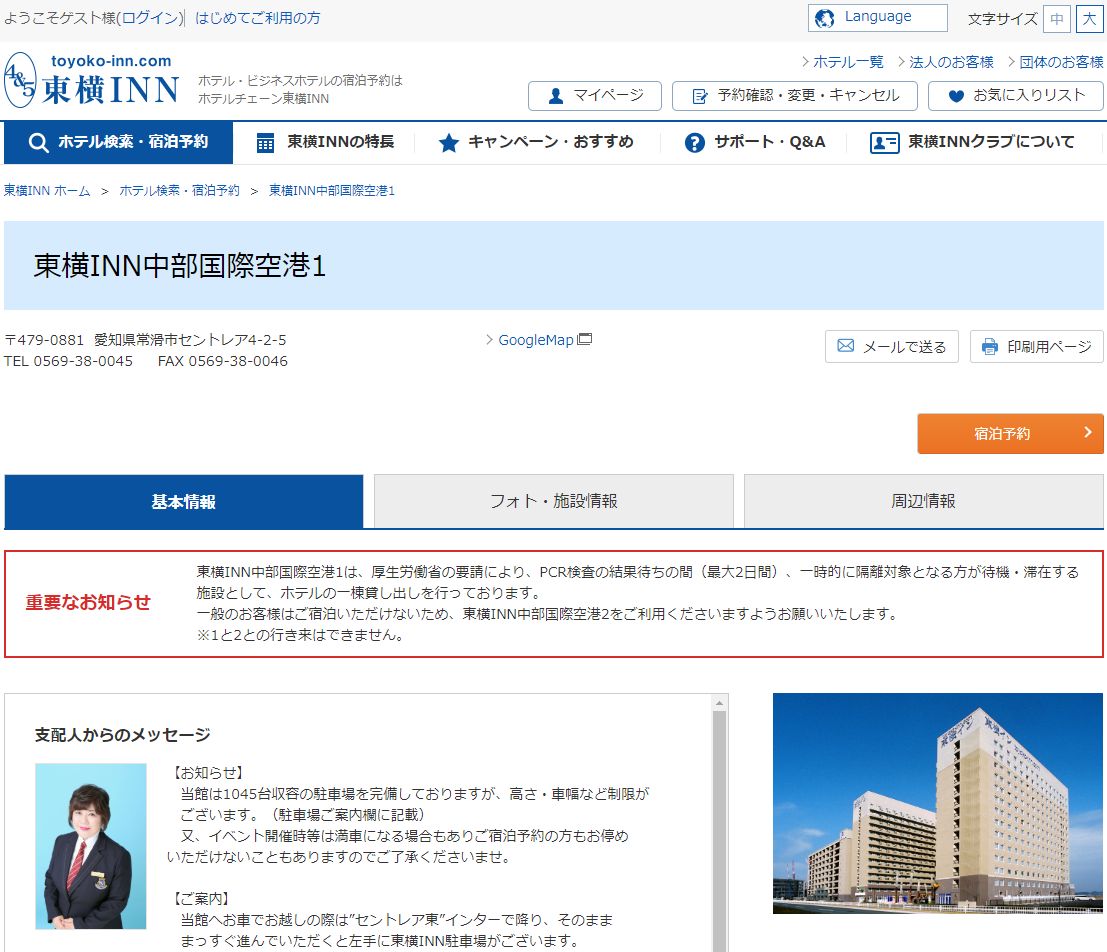Open the Language selector
The width and height of the screenshot is (1107, 952).
pos(878,18)
